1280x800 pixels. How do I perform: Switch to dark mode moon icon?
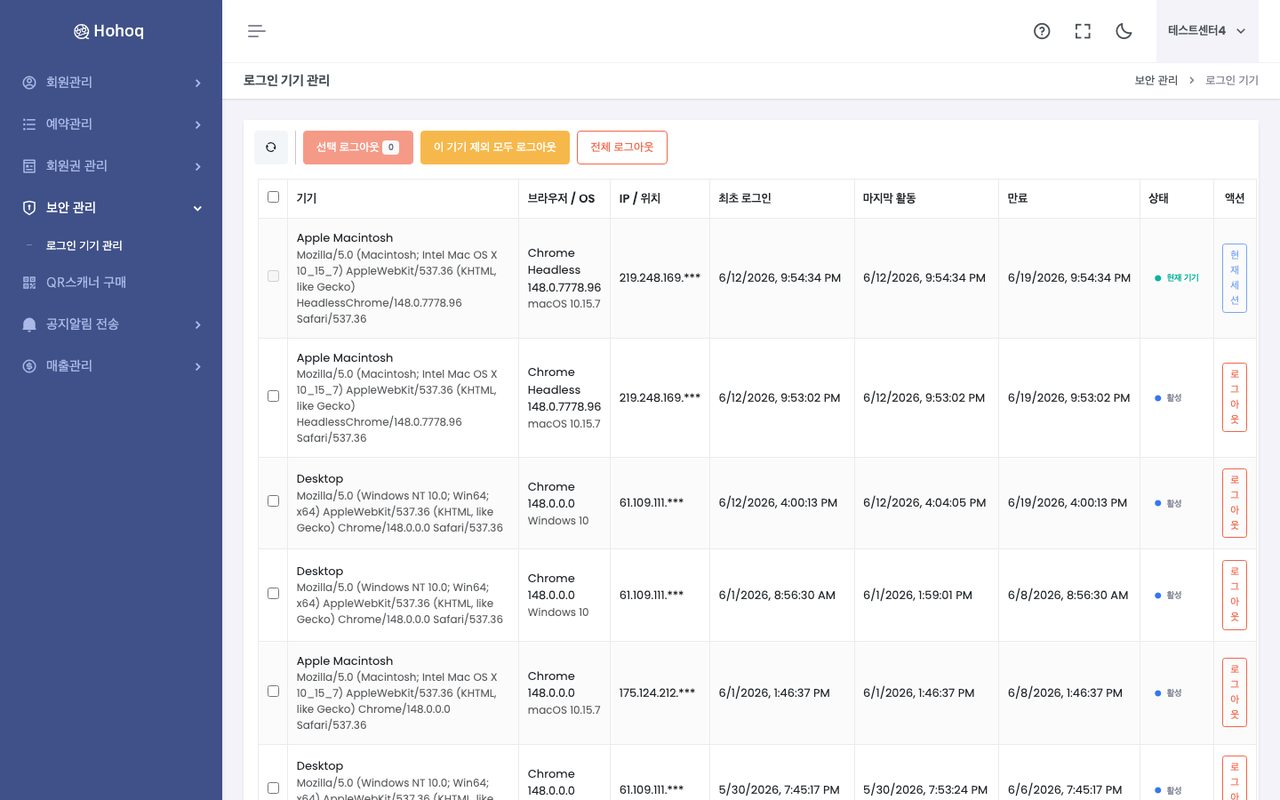pos(1124,31)
